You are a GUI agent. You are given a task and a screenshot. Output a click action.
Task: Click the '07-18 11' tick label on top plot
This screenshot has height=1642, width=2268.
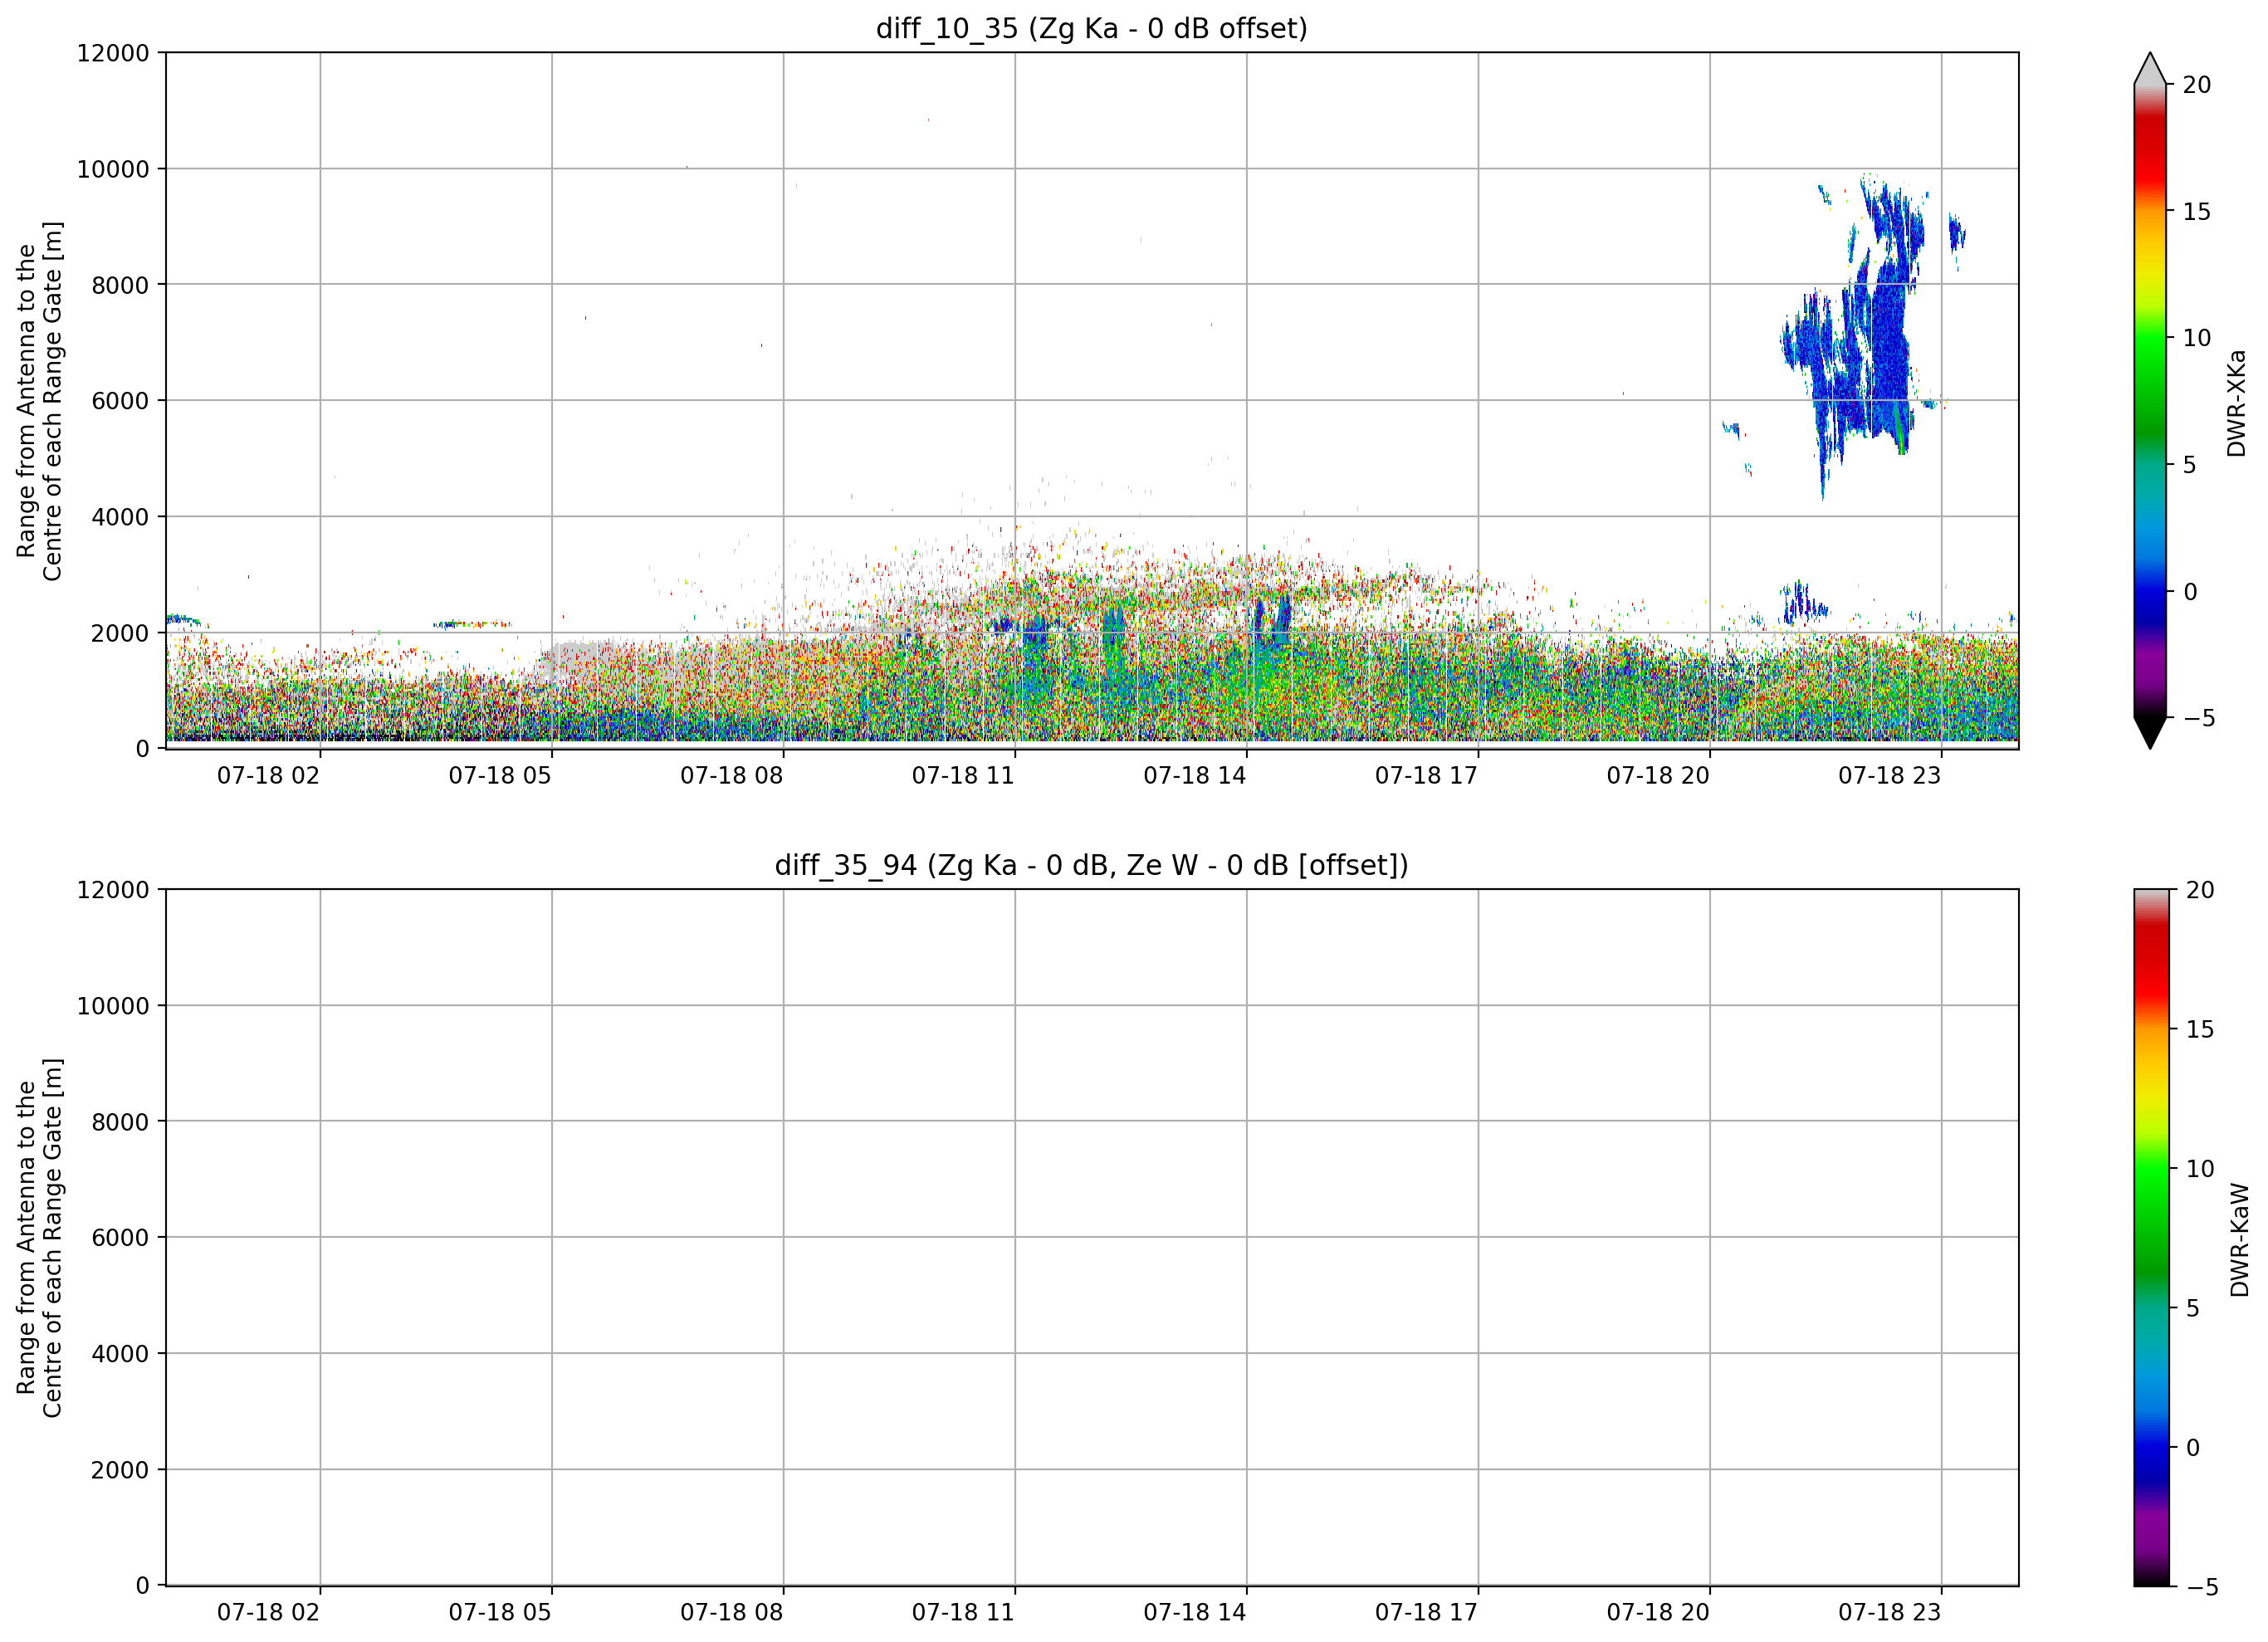click(963, 776)
